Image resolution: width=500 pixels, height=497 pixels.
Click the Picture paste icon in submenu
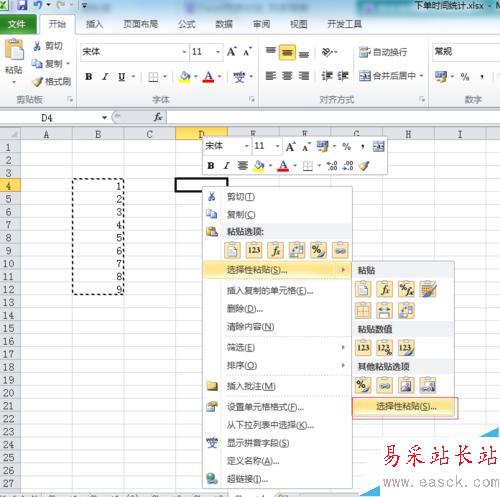pyautogui.click(x=406, y=385)
